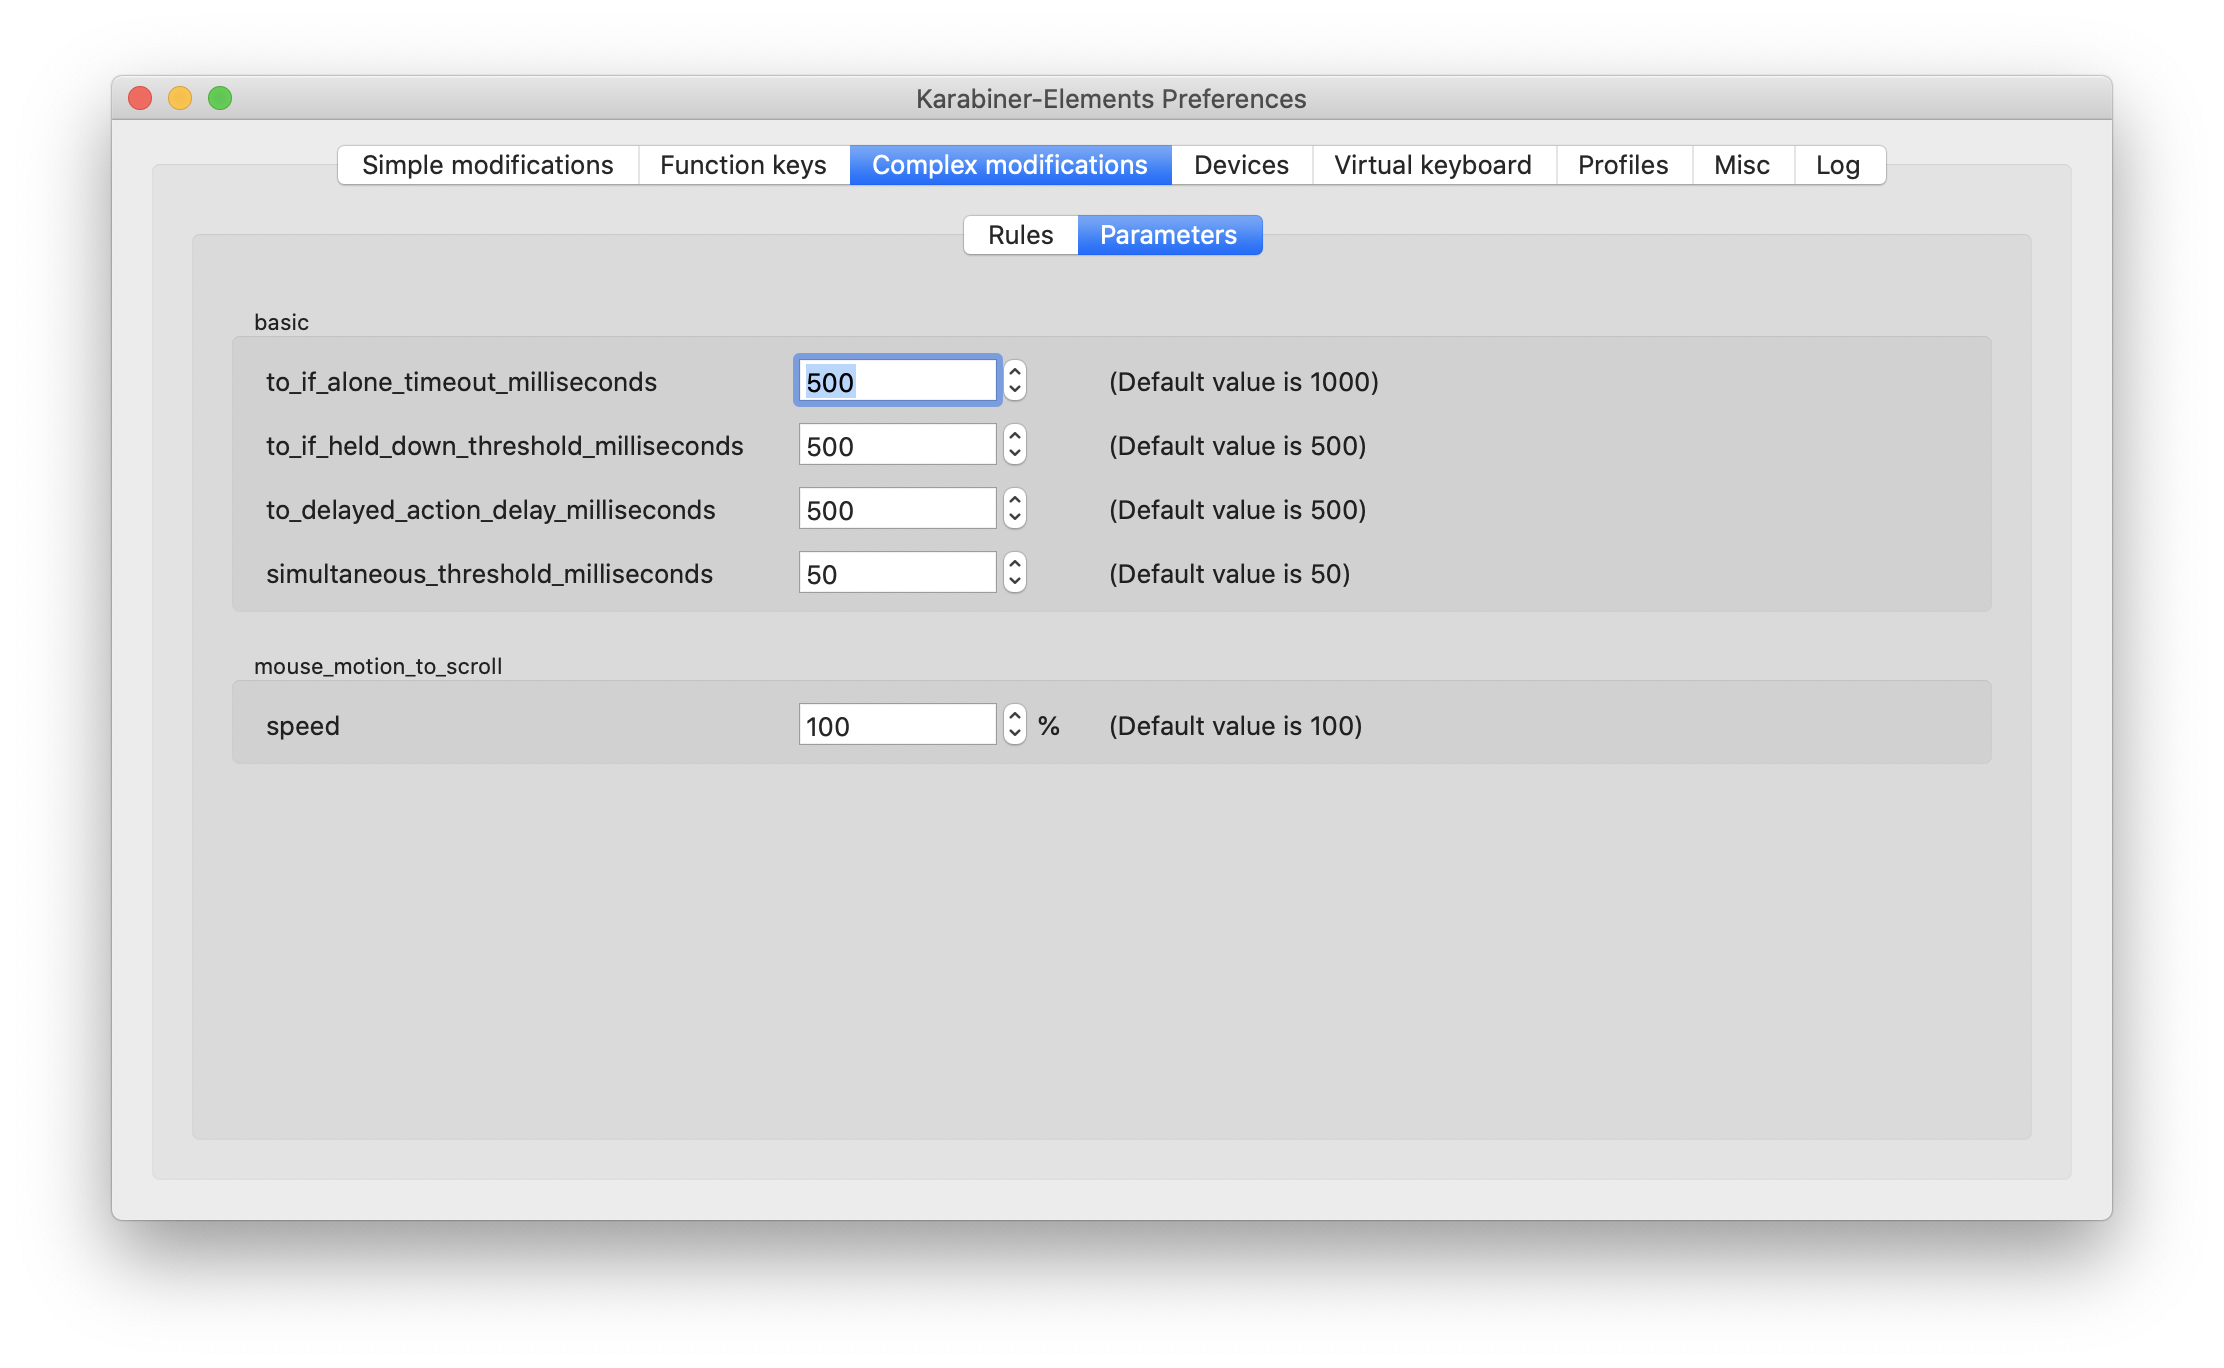Select the Parameters sub-tab

click(x=1168, y=235)
